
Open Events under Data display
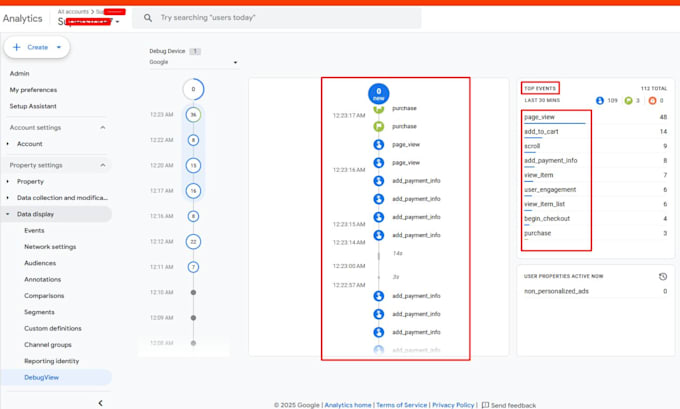tap(34, 230)
